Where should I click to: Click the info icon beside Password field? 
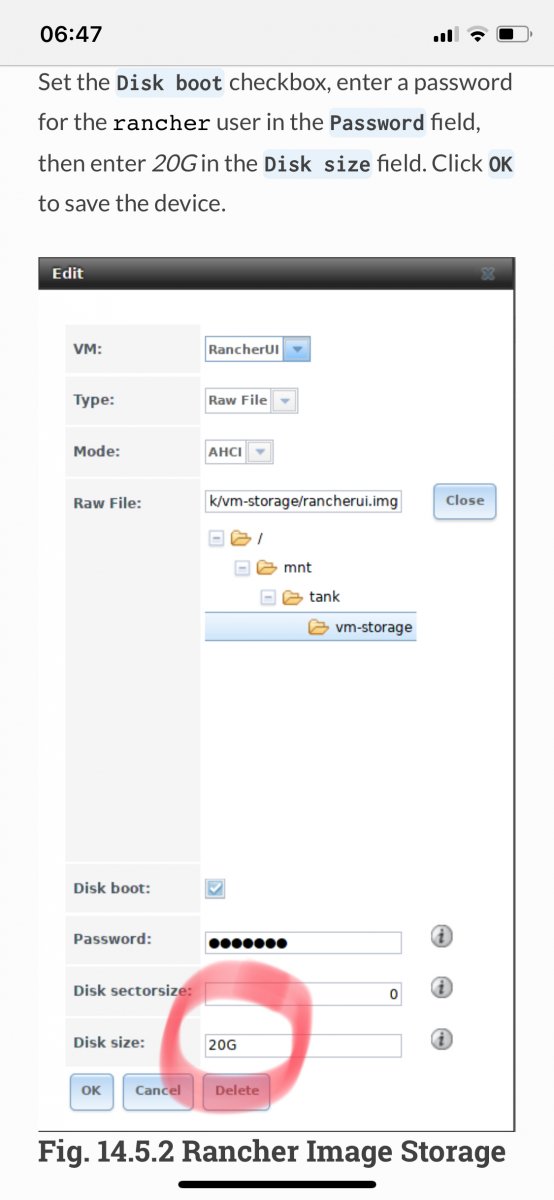pos(442,937)
